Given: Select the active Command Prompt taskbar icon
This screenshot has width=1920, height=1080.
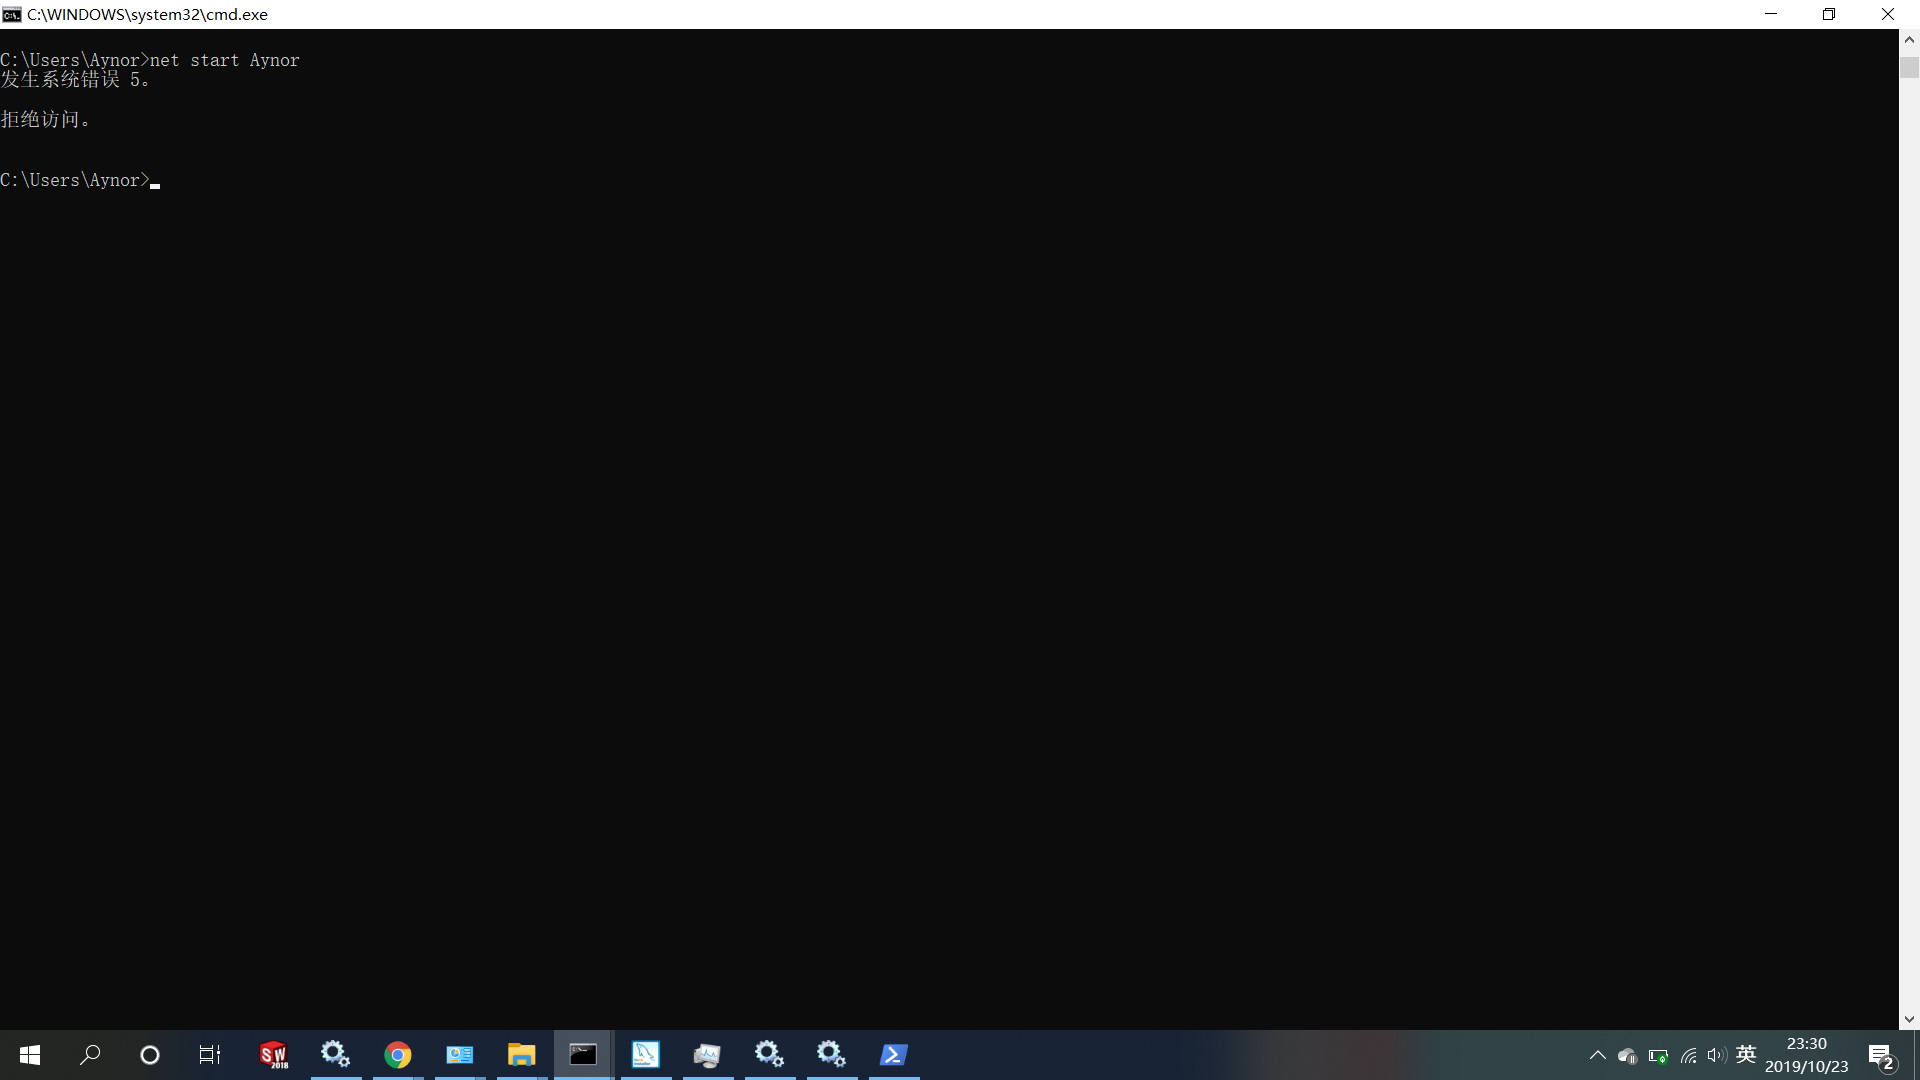Looking at the screenshot, I should click(584, 1055).
